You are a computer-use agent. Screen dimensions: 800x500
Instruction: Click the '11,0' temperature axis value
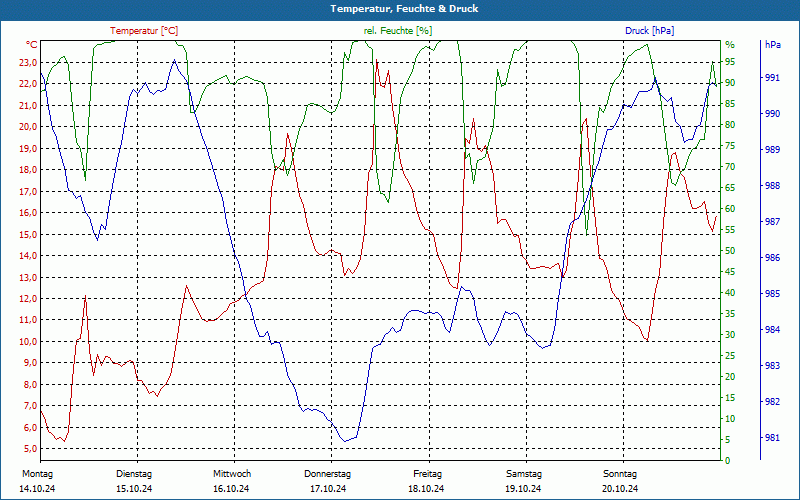28,320
